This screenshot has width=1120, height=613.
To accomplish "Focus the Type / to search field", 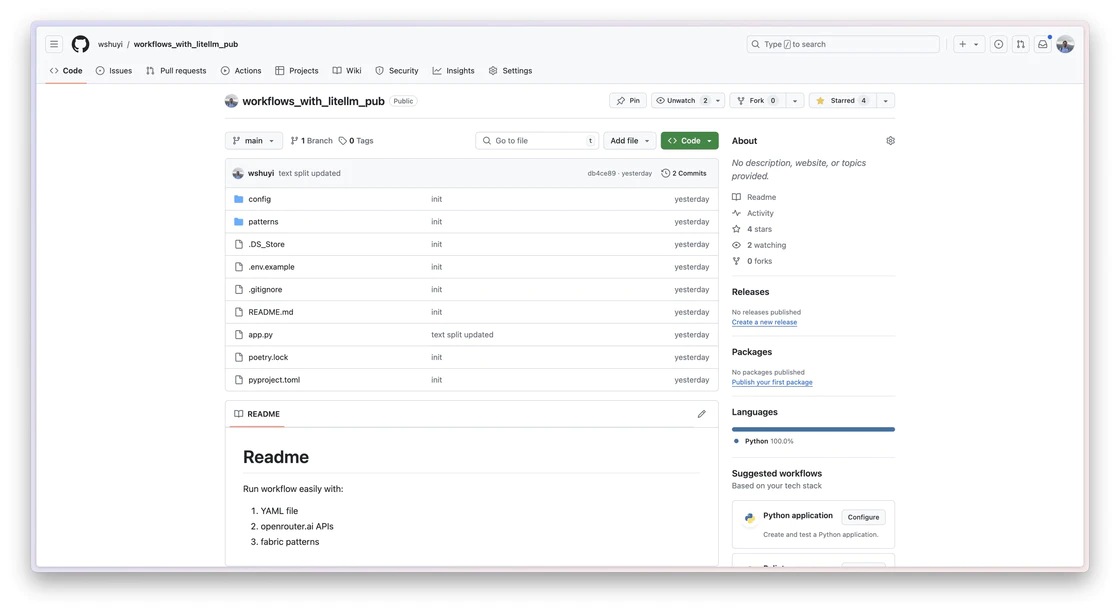I will pyautogui.click(x=843, y=44).
